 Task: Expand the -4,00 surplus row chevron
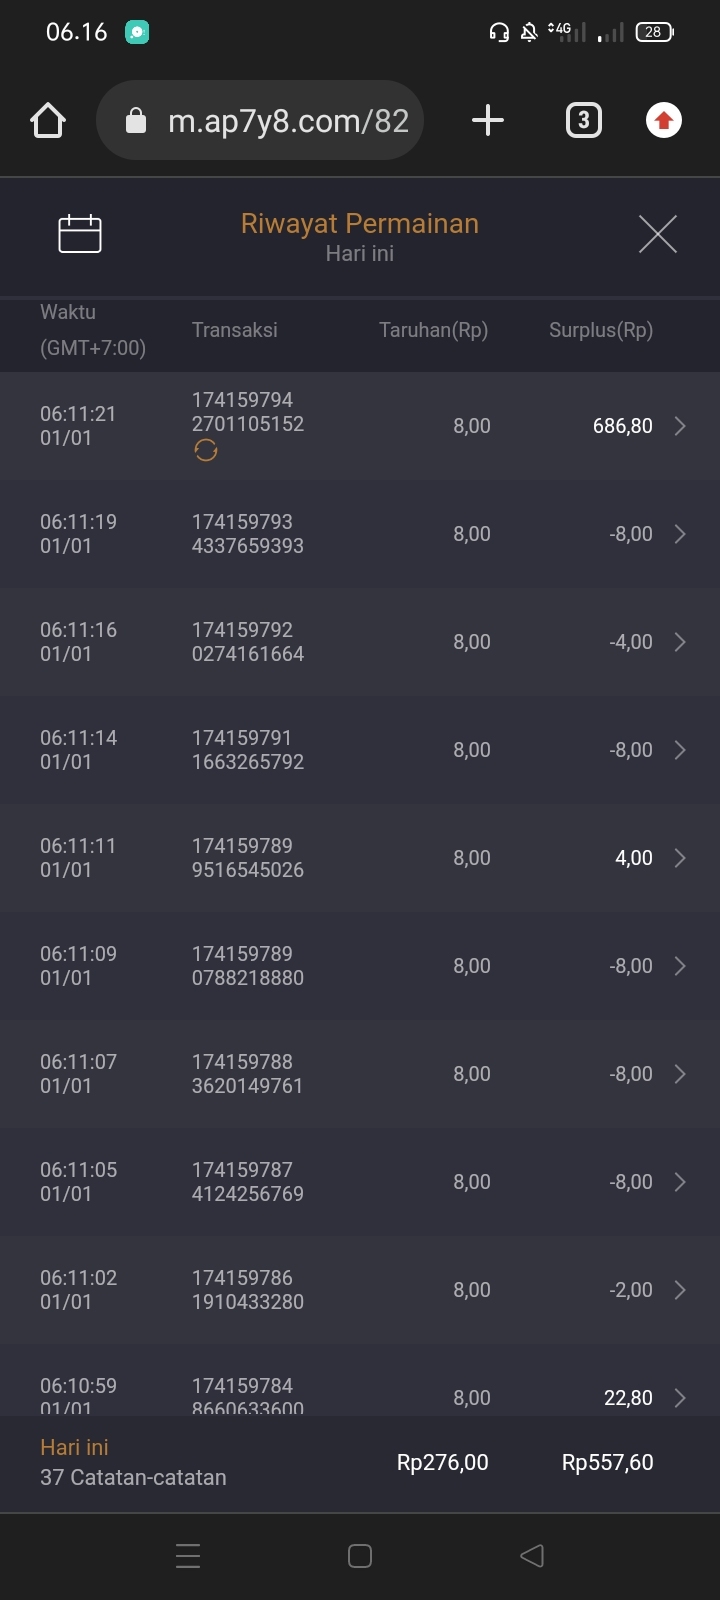pyautogui.click(x=680, y=642)
